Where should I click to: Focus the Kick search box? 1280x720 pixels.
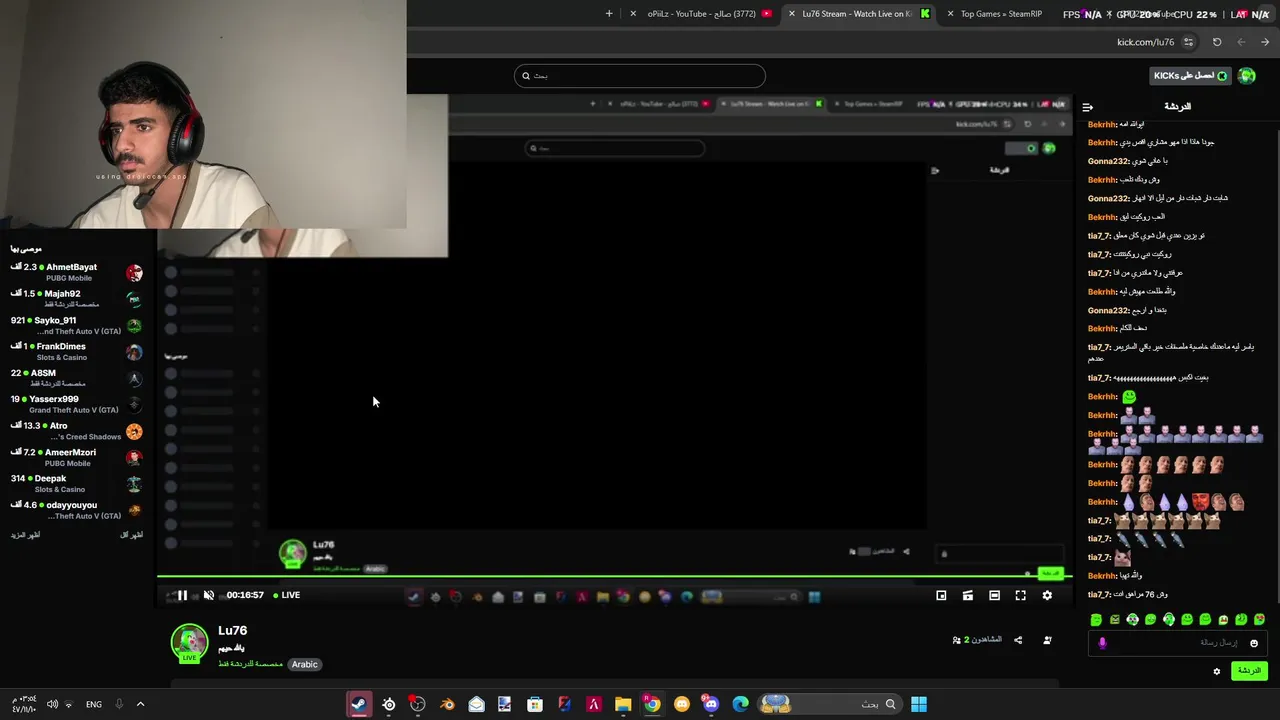coord(640,76)
